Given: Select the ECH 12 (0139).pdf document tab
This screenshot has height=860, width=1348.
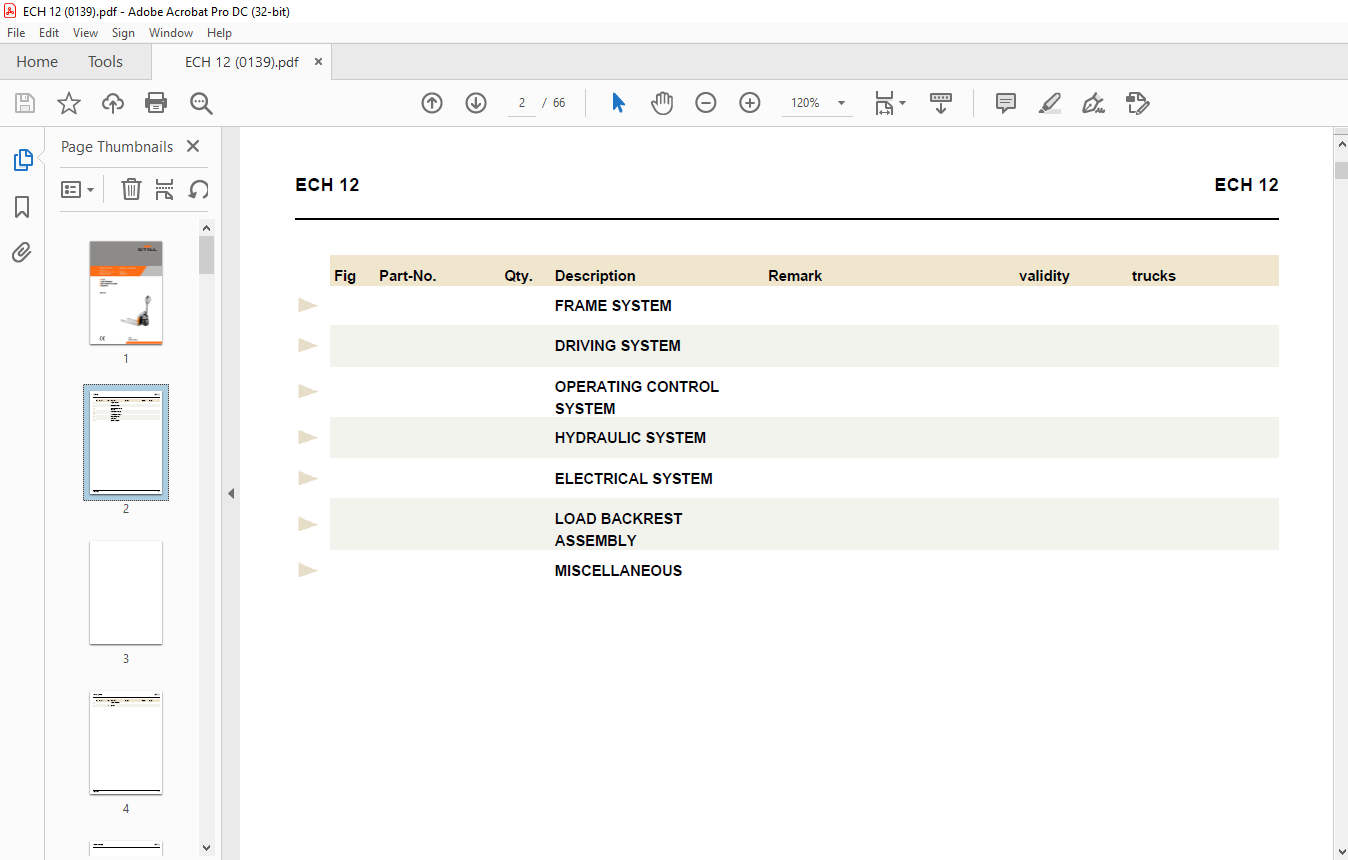Looking at the screenshot, I should tap(241, 62).
